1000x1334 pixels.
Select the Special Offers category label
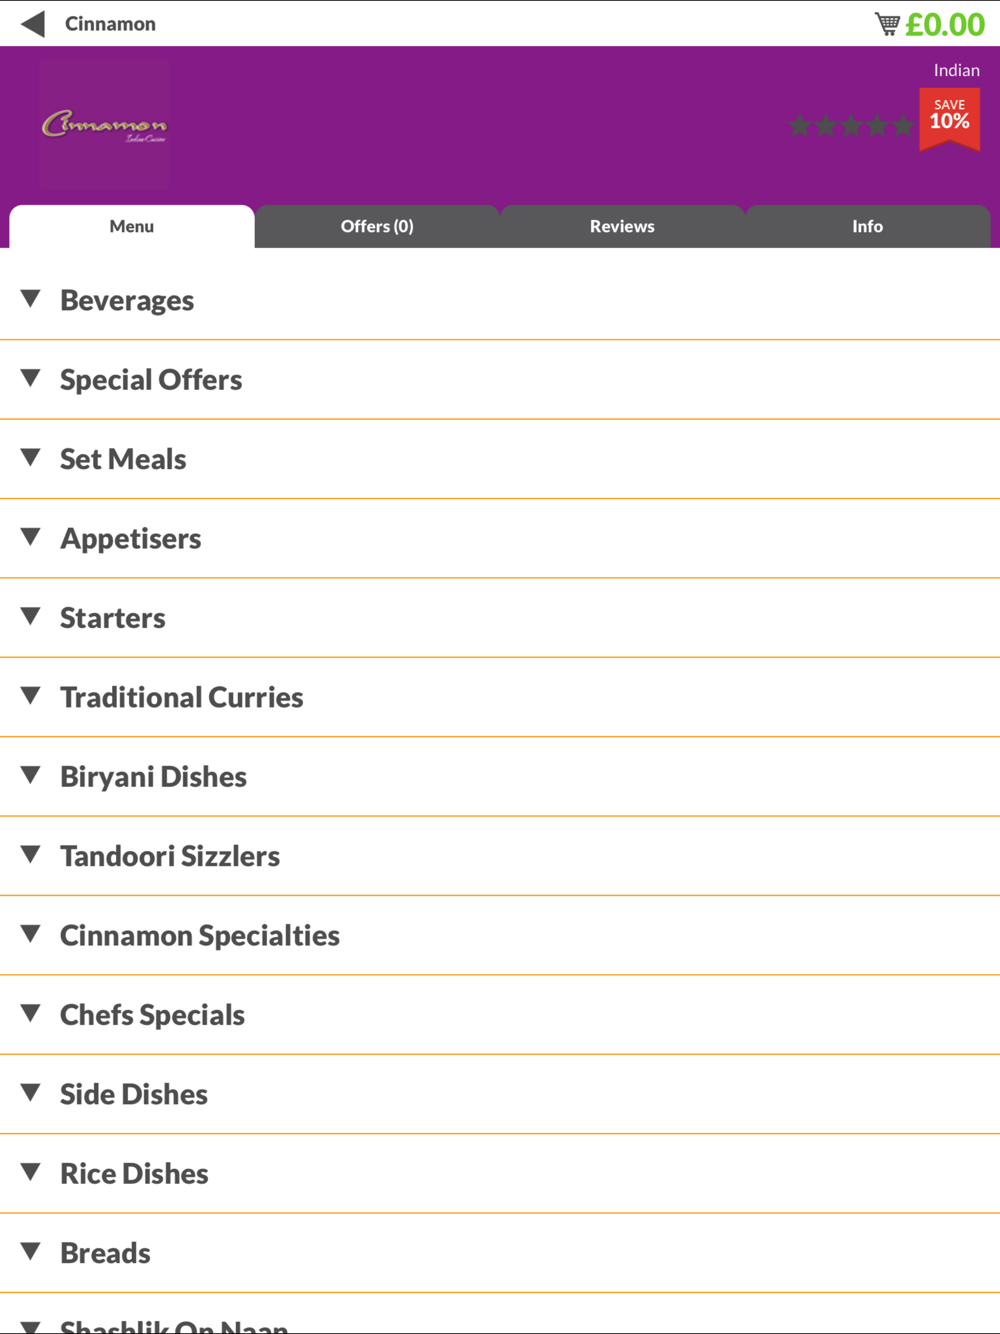click(x=151, y=380)
